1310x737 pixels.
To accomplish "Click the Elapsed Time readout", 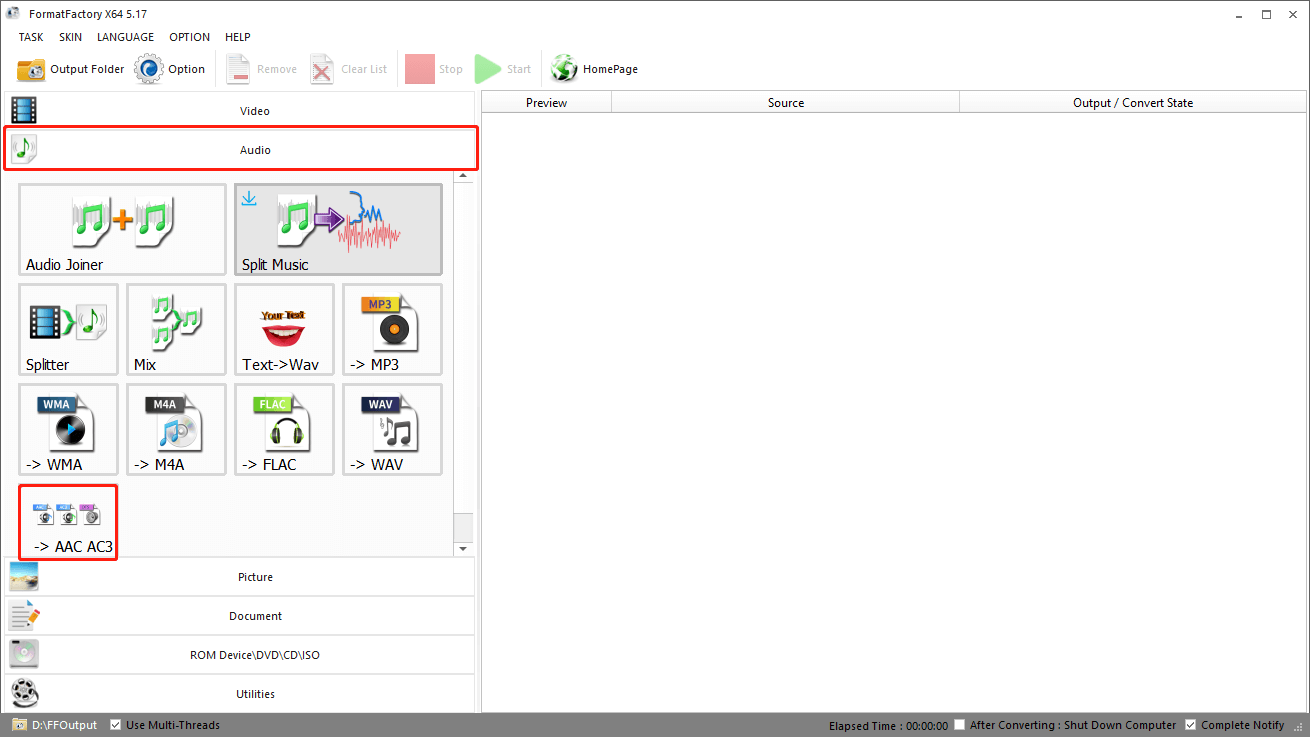I will pos(888,725).
